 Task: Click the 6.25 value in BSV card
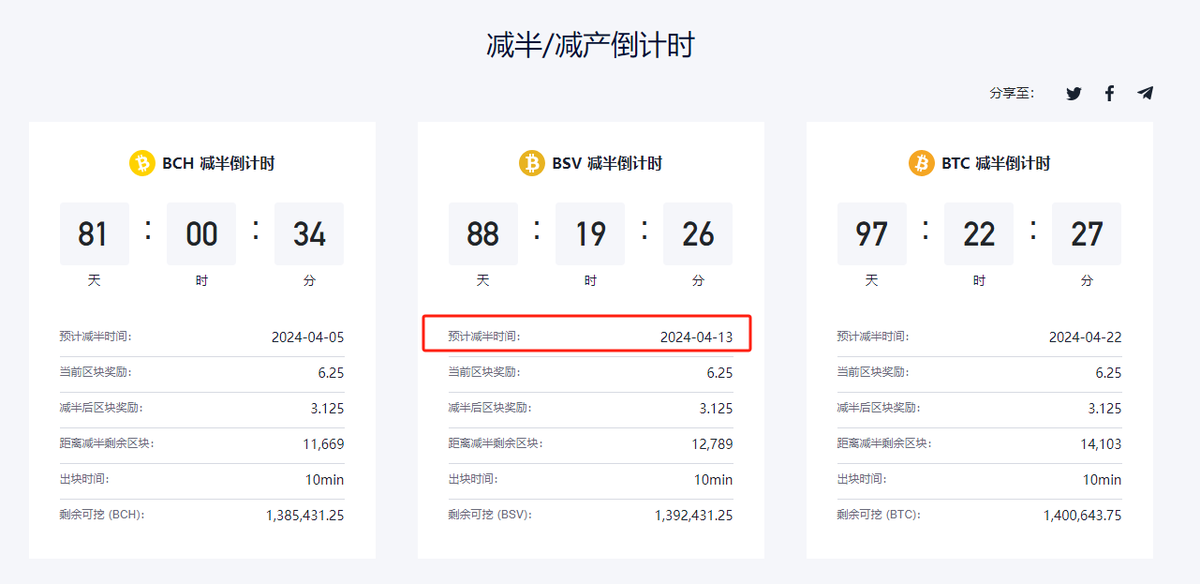pyautogui.click(x=719, y=372)
